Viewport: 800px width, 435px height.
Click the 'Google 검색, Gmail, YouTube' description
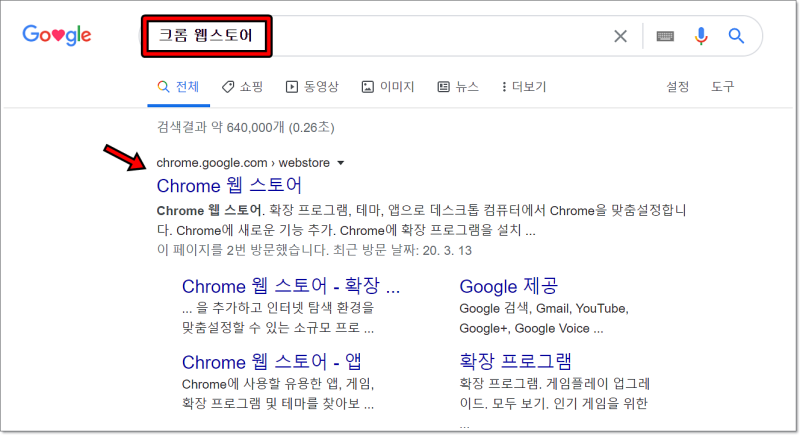coord(544,318)
